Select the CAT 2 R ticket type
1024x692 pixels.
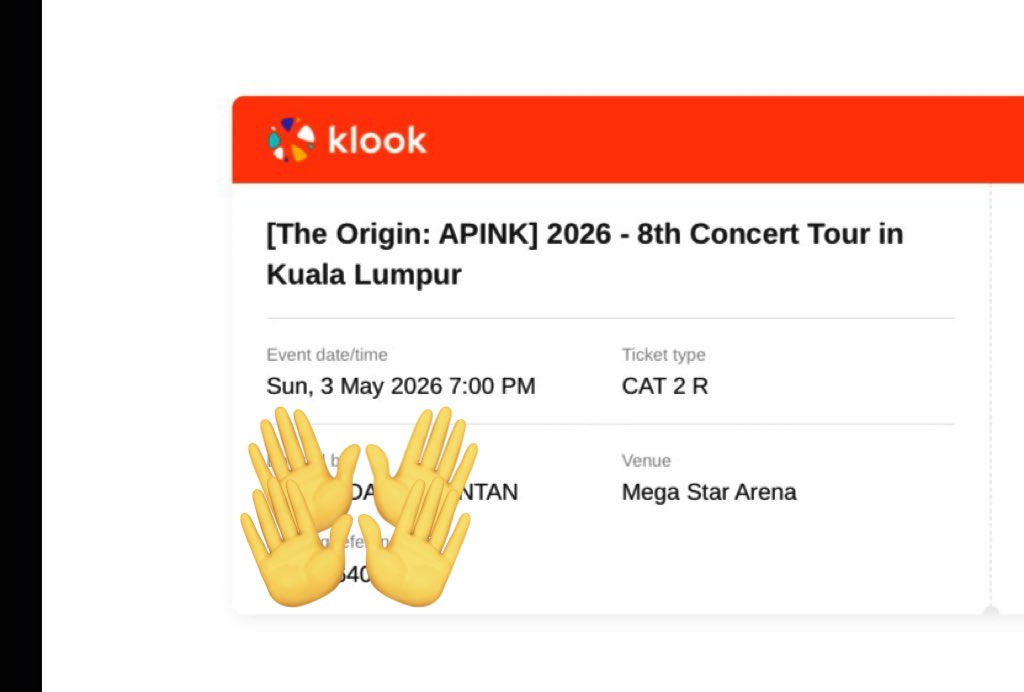click(x=665, y=386)
